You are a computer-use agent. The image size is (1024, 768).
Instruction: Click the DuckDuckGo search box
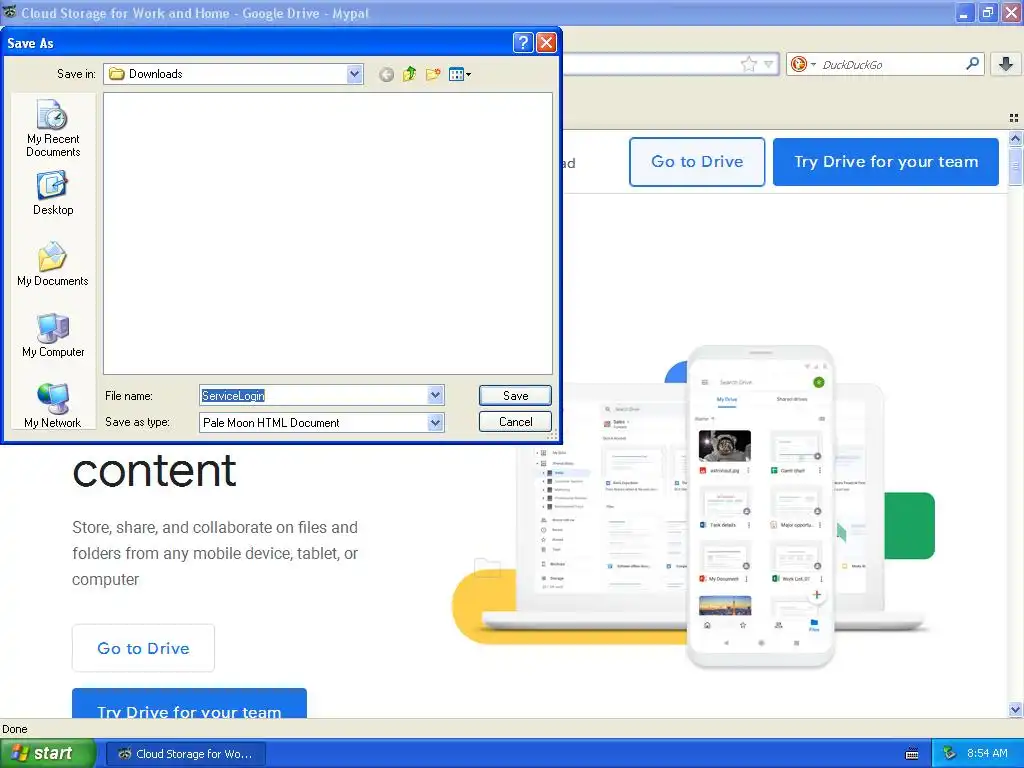point(890,64)
